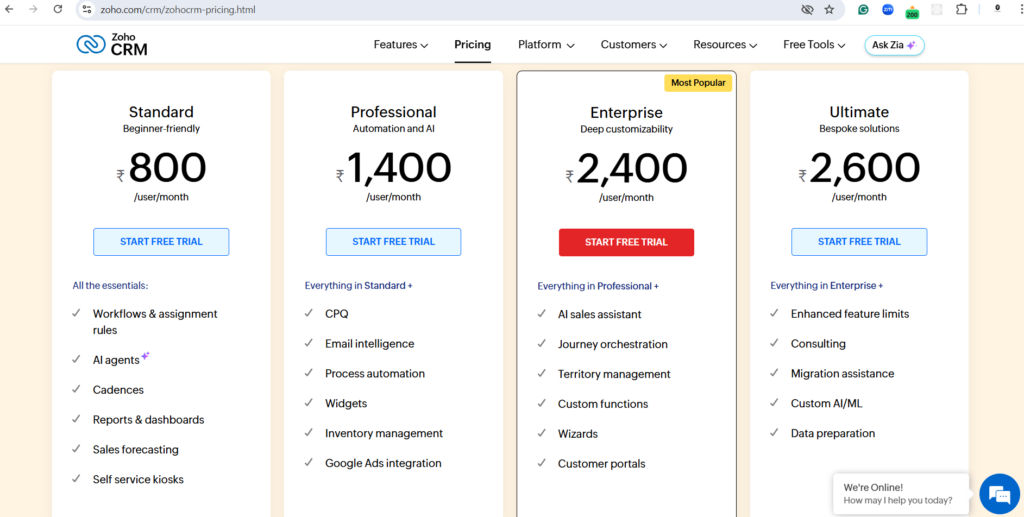Click the site information icon in address bar
This screenshot has height=517, width=1024.
87,9
